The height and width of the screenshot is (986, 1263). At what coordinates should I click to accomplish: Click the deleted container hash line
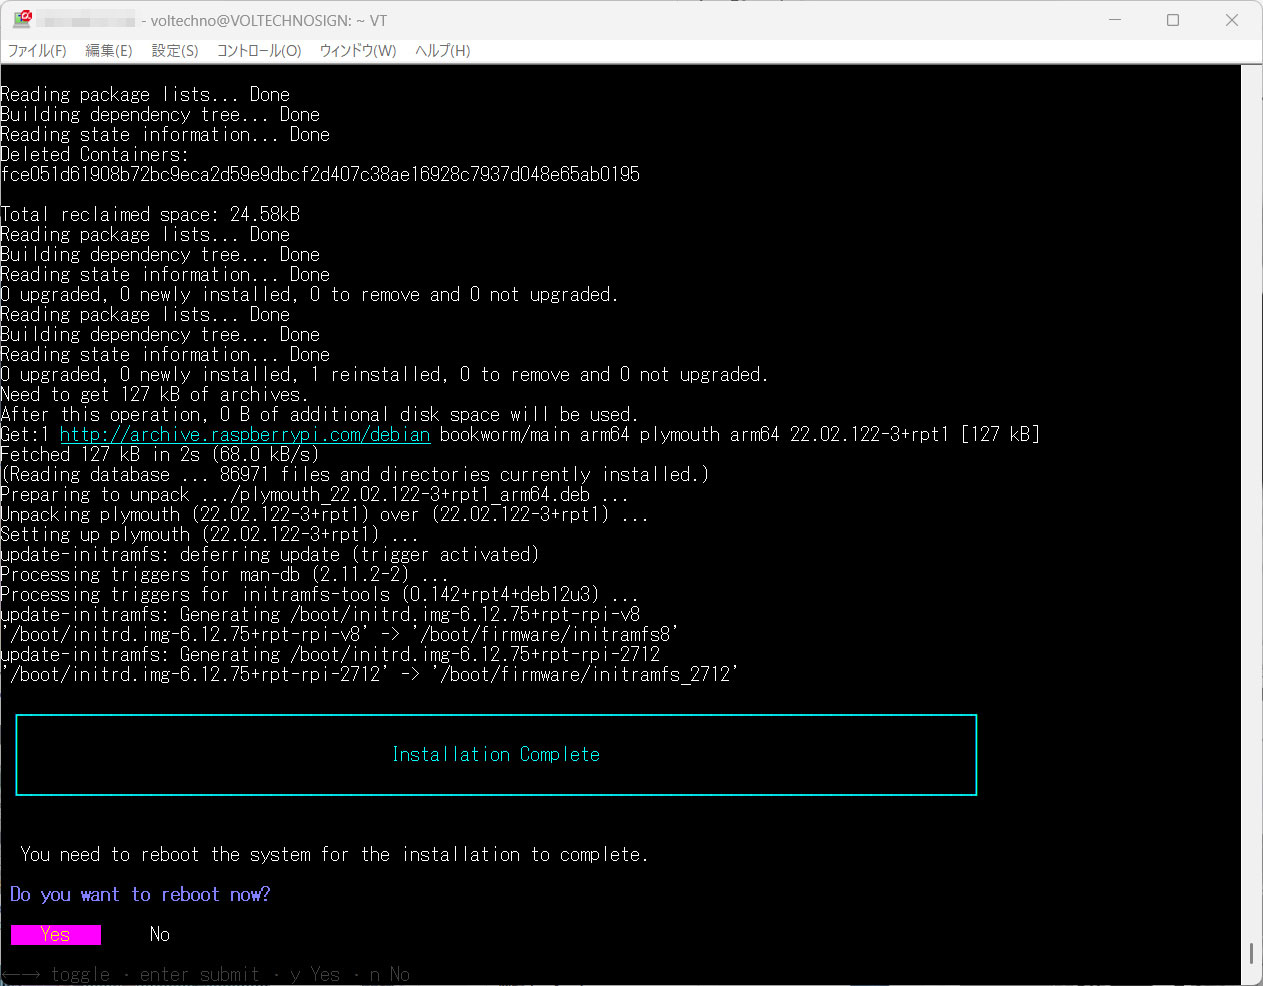click(320, 175)
